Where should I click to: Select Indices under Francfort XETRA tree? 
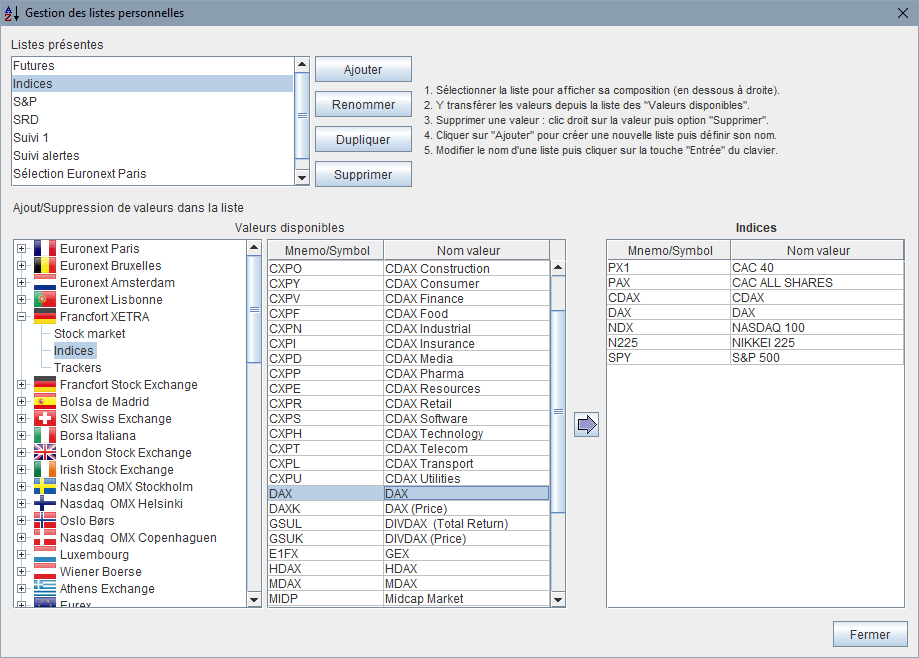tap(74, 350)
